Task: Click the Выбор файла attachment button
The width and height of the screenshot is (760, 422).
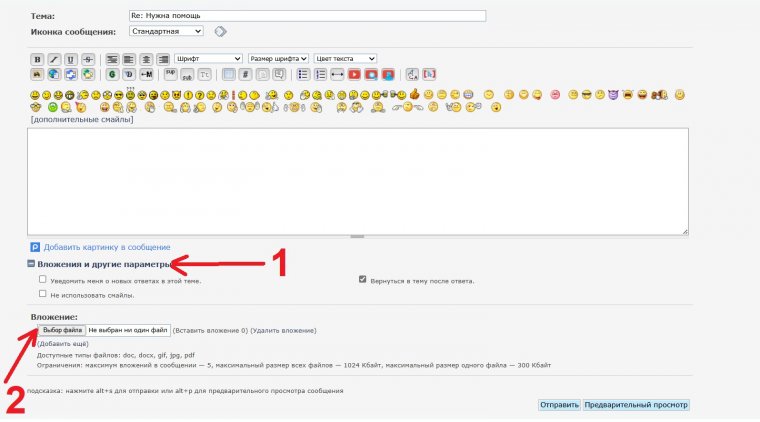Action: (61, 329)
